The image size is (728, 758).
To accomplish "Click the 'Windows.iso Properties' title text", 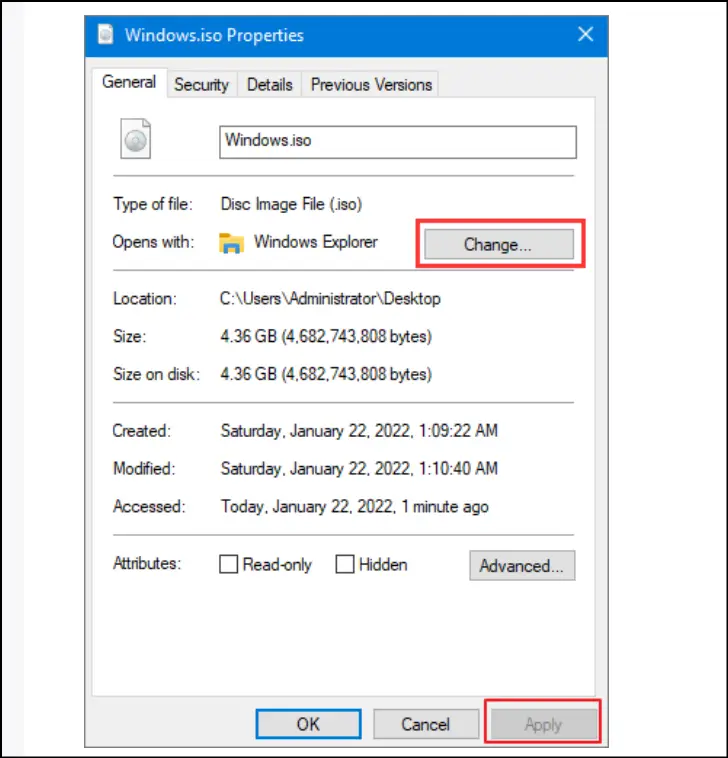I will [x=214, y=35].
